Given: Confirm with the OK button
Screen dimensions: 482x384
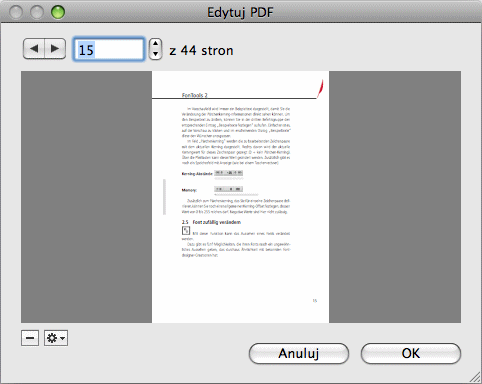Looking at the screenshot, I should coord(411,353).
